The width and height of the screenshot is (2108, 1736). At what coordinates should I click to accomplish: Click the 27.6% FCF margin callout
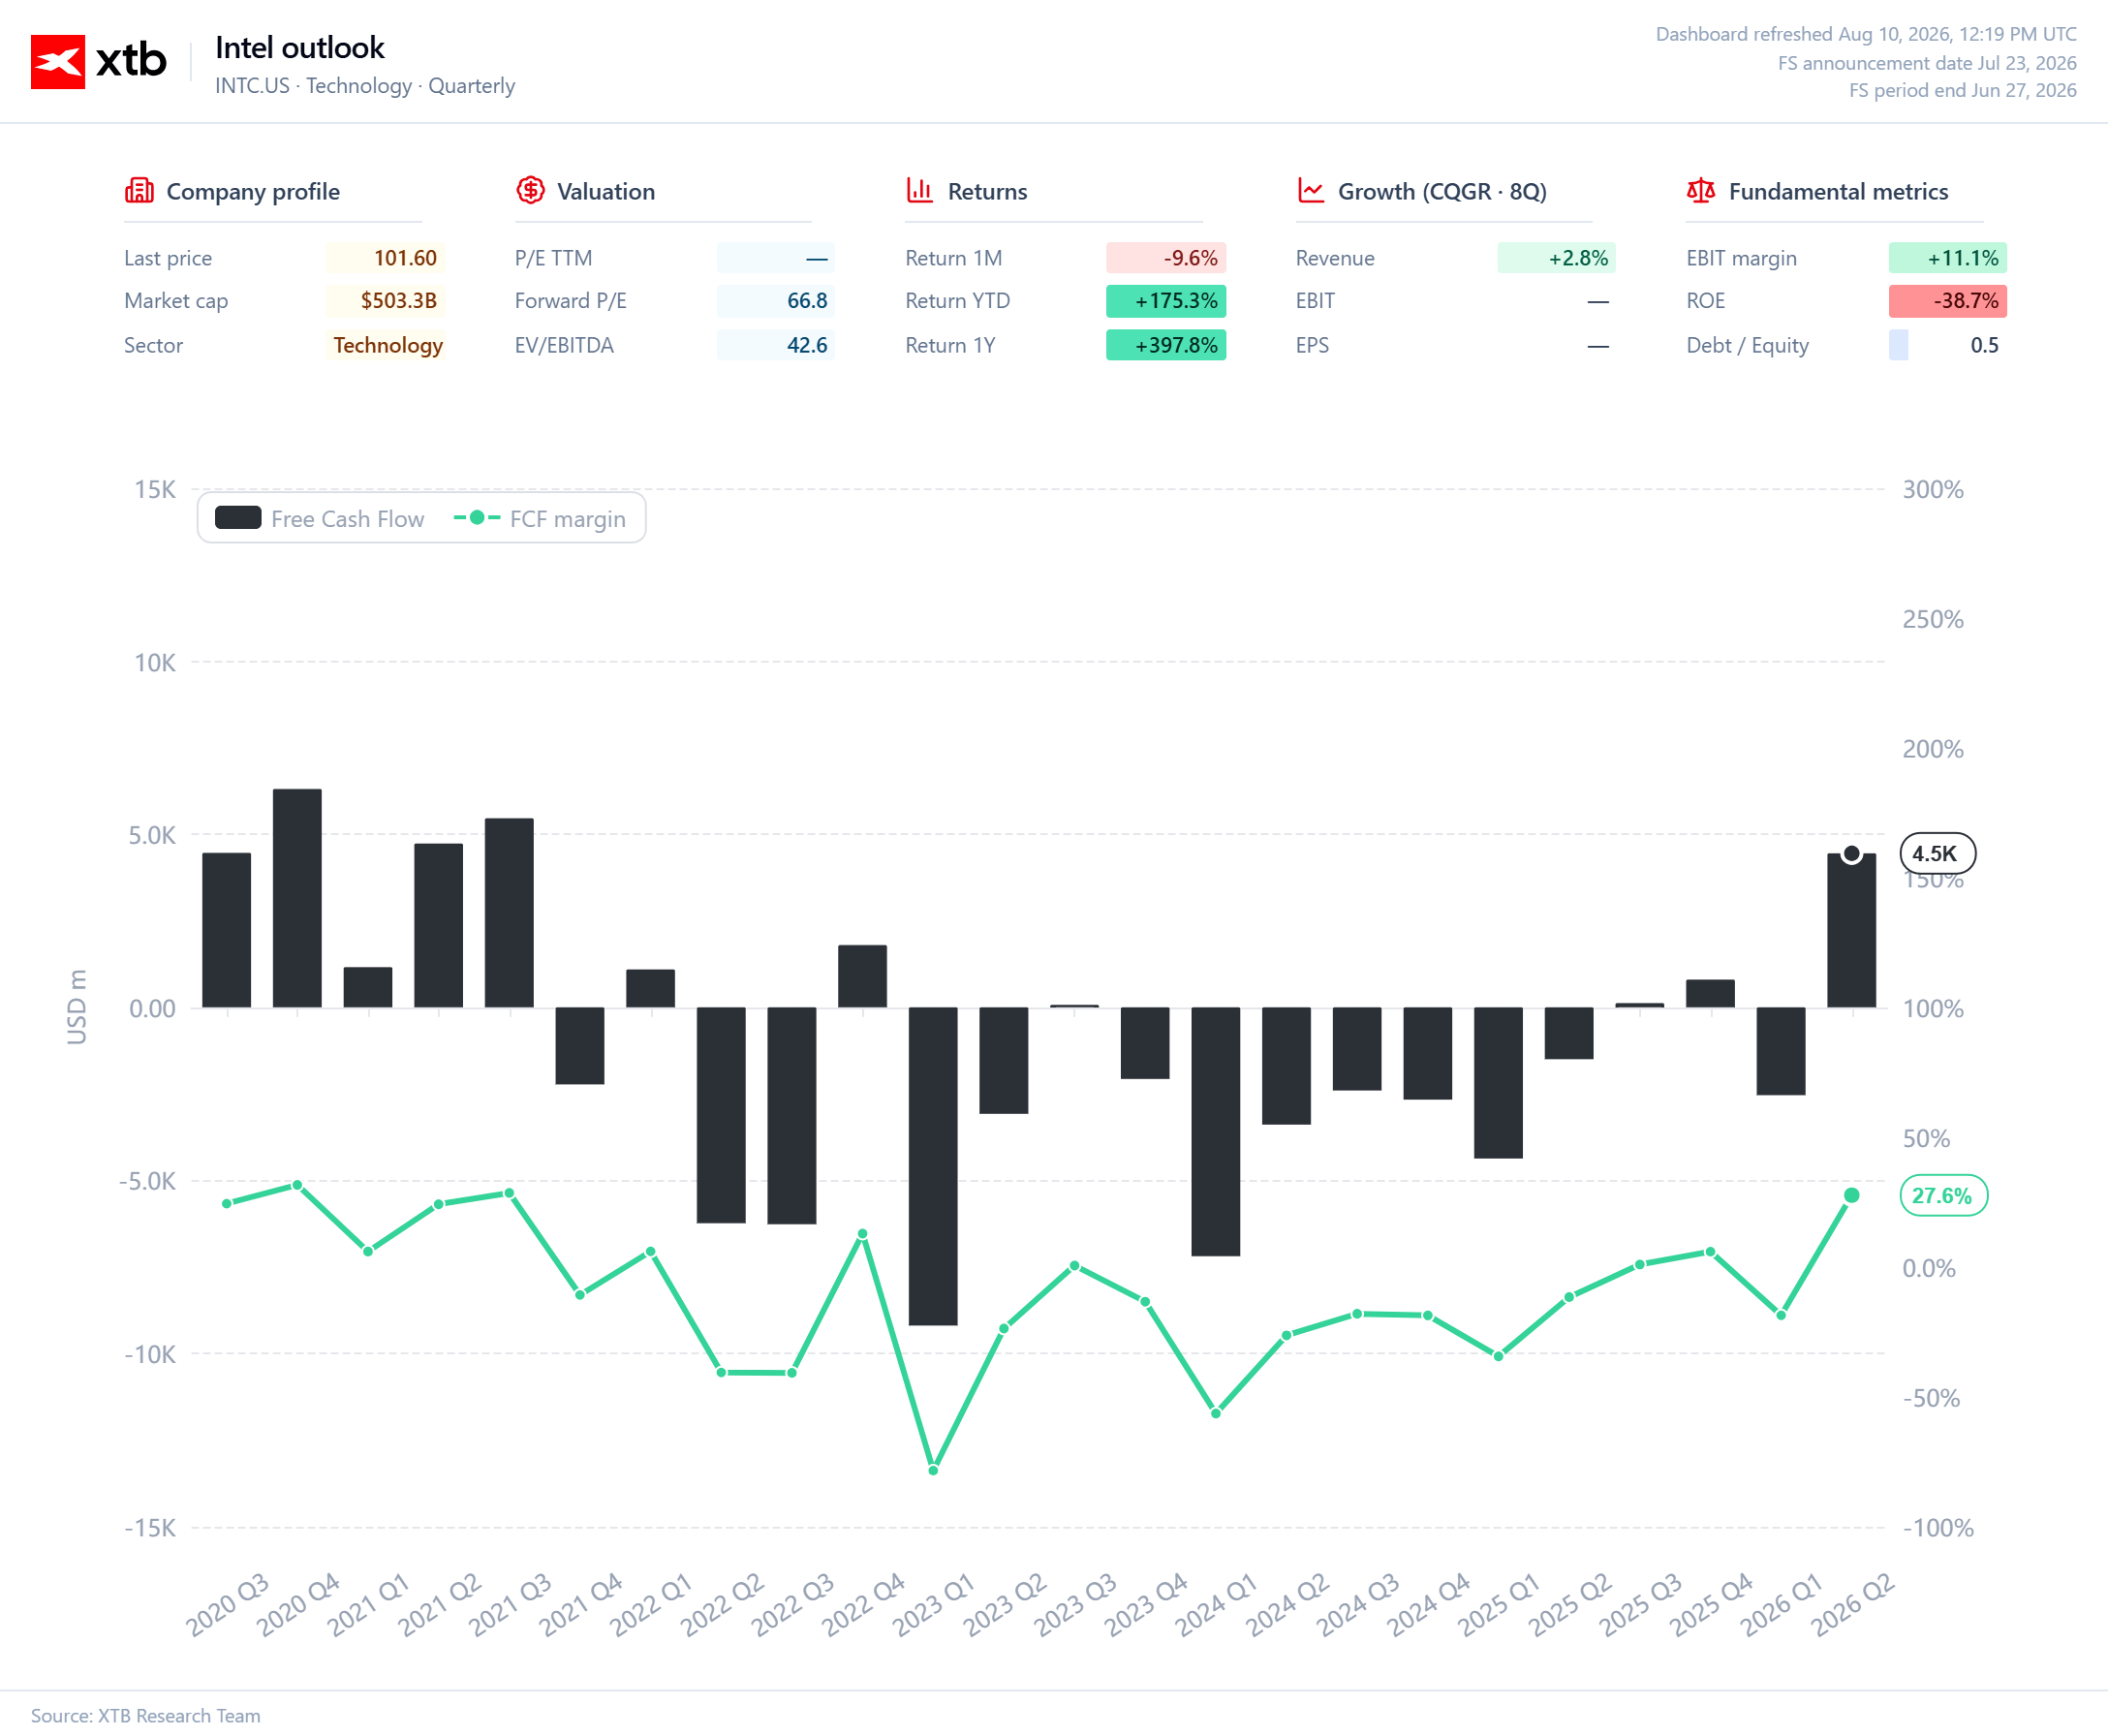click(1943, 1195)
